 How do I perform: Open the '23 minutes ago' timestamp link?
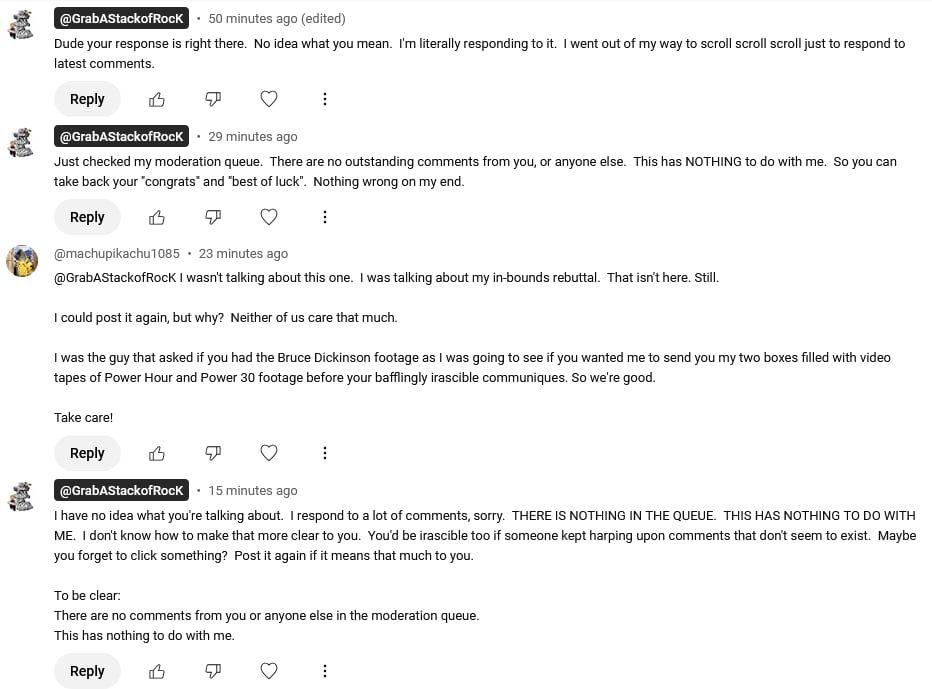[x=243, y=254]
